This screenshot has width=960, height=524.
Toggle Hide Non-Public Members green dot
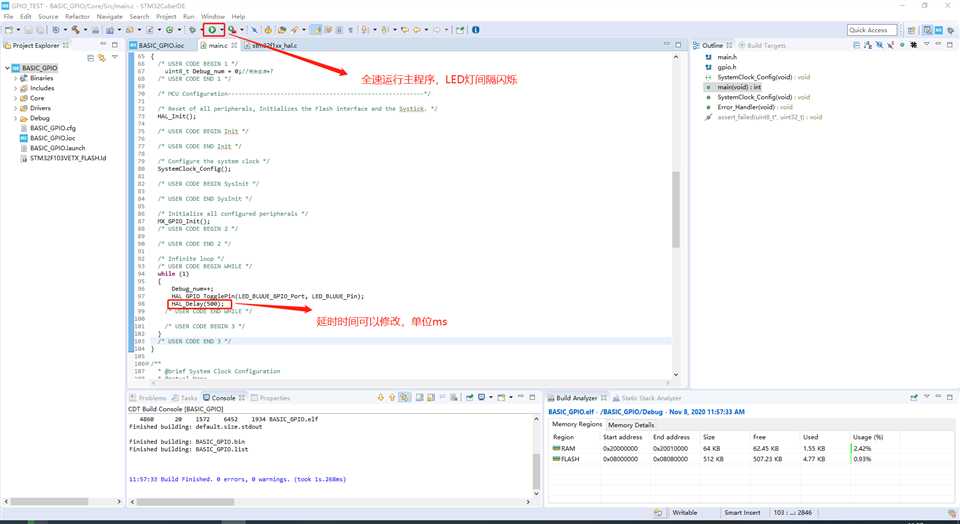click(x=902, y=45)
